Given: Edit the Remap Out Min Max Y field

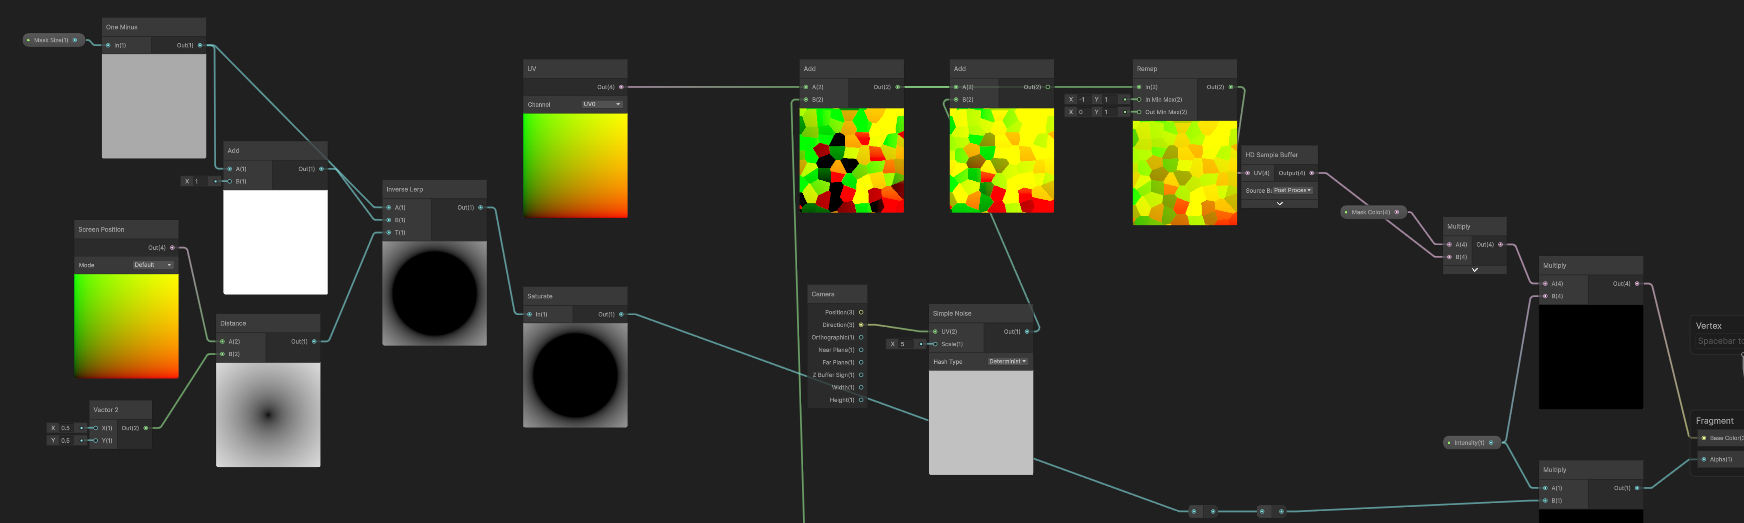Looking at the screenshot, I should click(x=1110, y=112).
